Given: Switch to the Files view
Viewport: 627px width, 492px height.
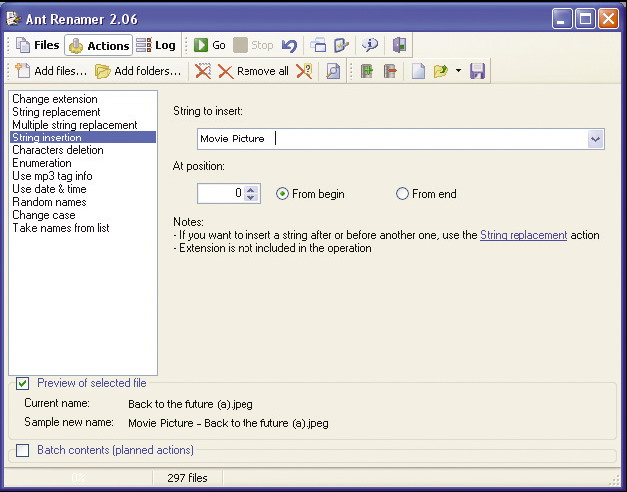Looking at the screenshot, I should pos(37,45).
